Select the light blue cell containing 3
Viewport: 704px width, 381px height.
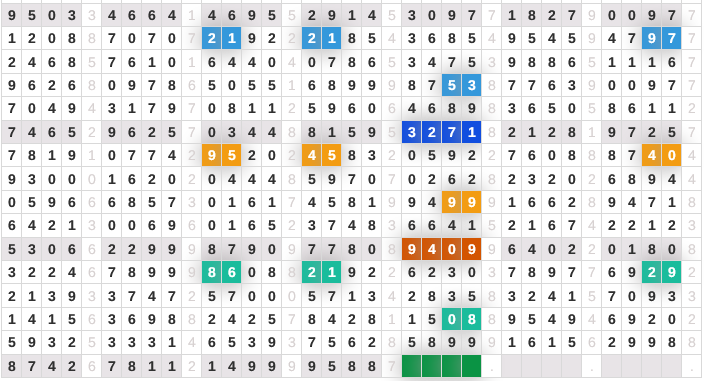(x=471, y=85)
